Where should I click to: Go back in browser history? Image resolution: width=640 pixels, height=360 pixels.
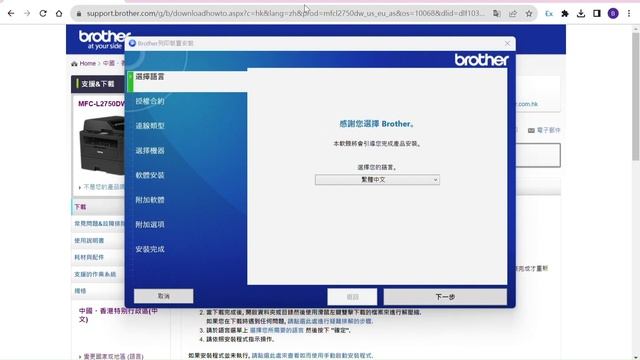click(x=11, y=13)
